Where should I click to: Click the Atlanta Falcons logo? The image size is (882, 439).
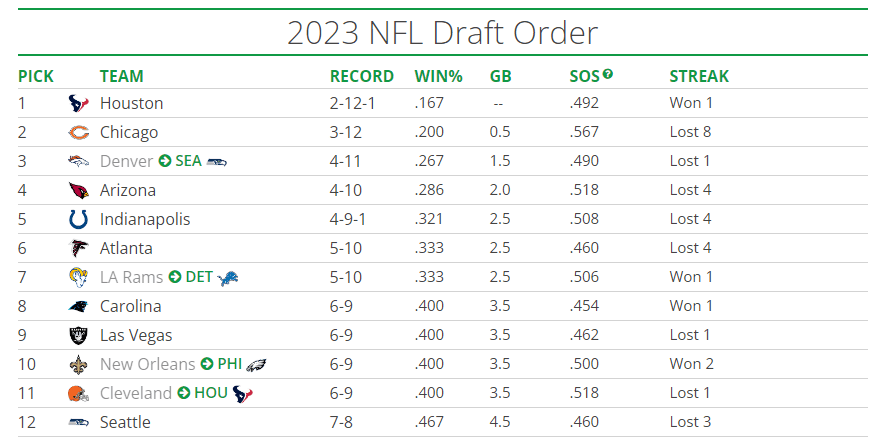pyautogui.click(x=78, y=248)
